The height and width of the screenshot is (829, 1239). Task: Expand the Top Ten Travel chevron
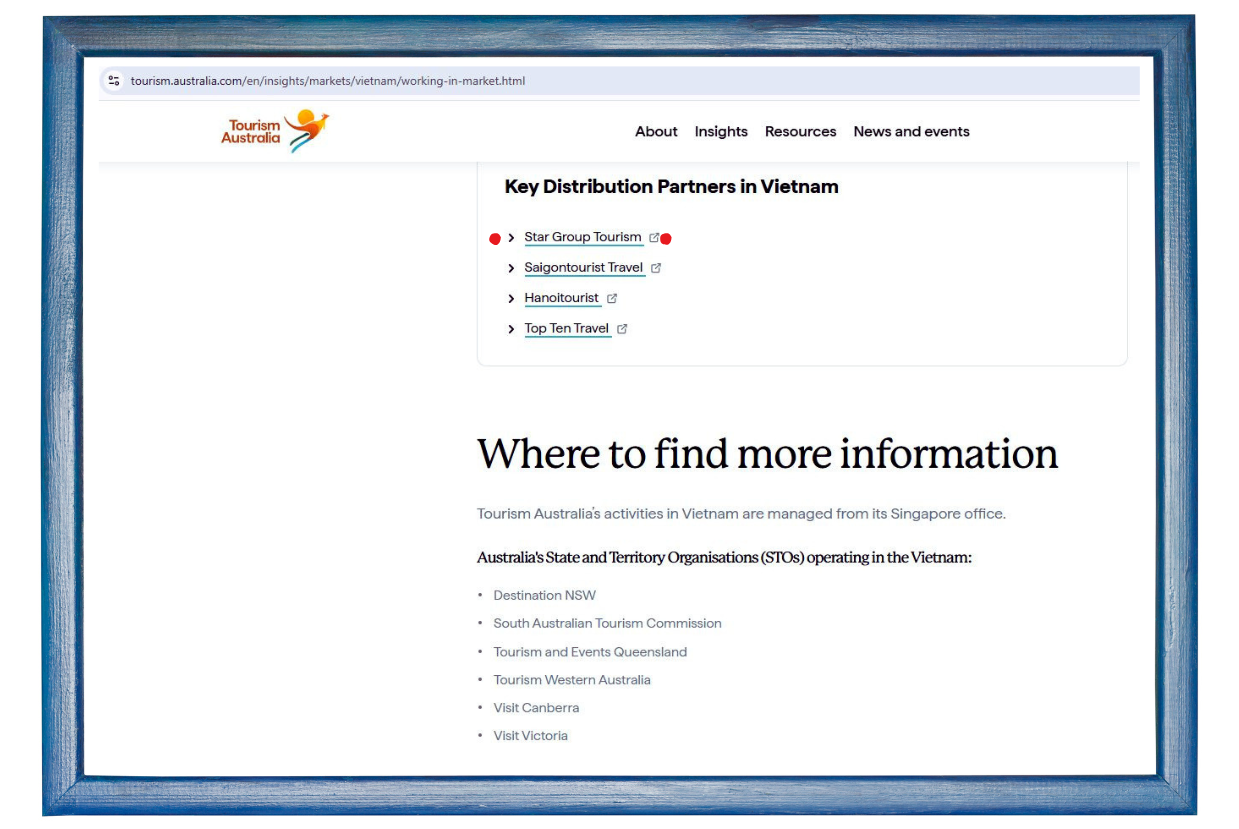tap(511, 328)
